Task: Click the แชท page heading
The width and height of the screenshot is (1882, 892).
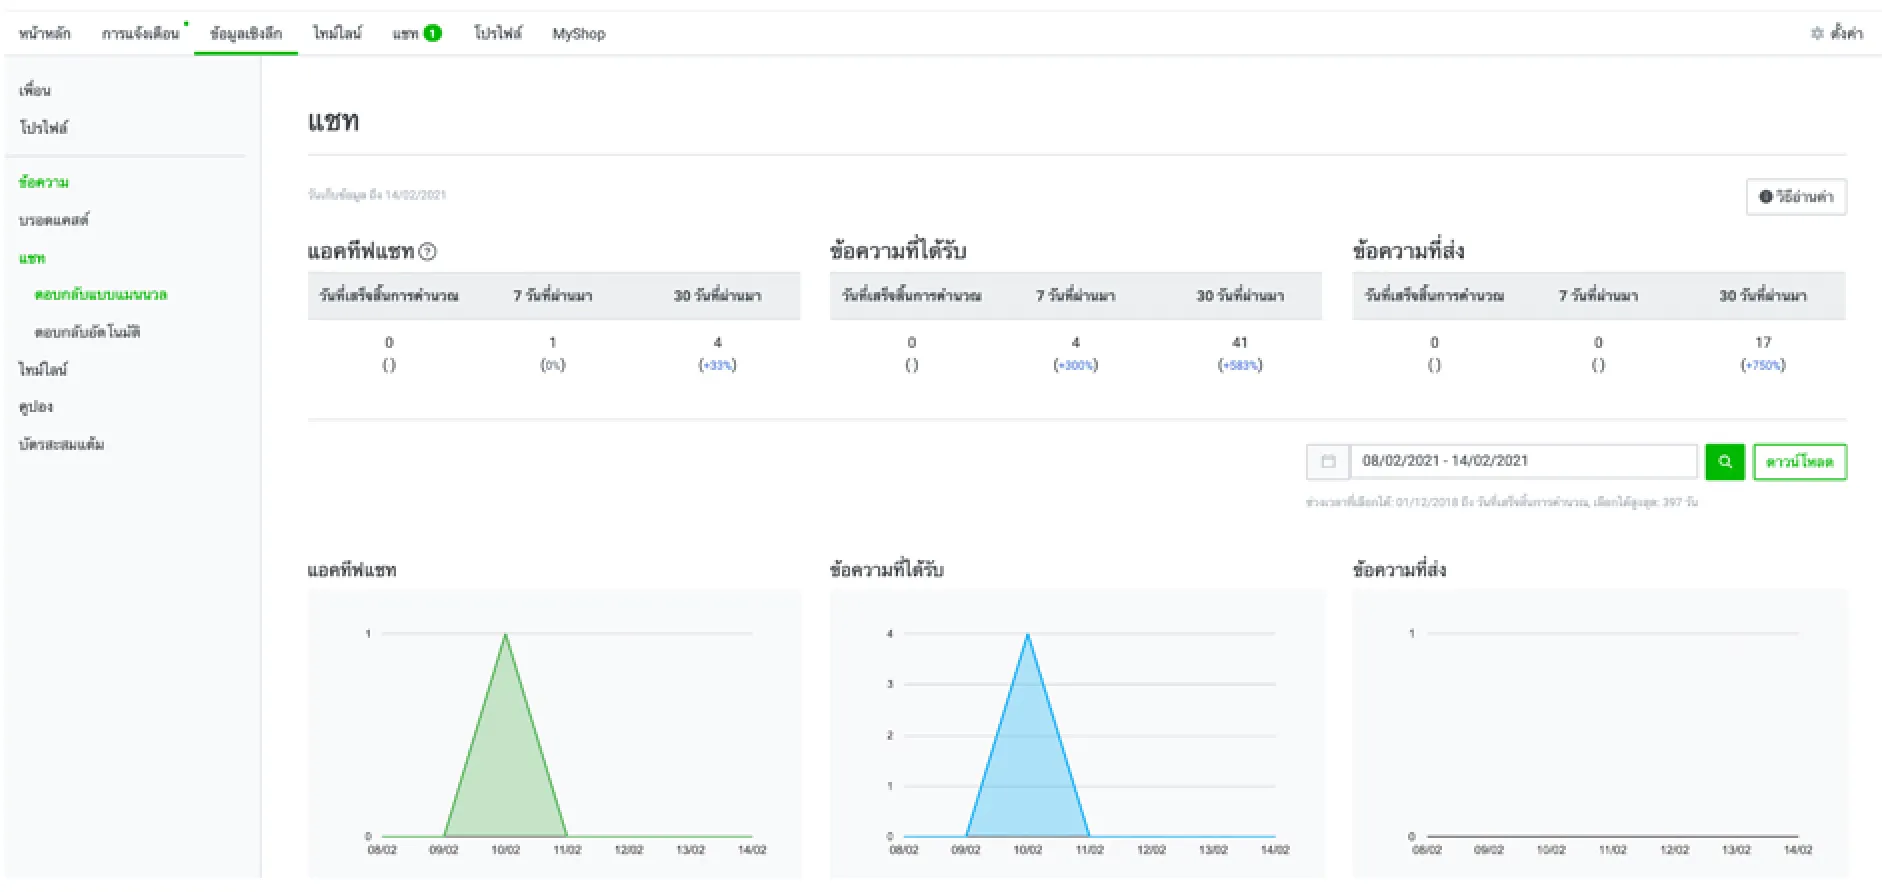Action: 333,122
